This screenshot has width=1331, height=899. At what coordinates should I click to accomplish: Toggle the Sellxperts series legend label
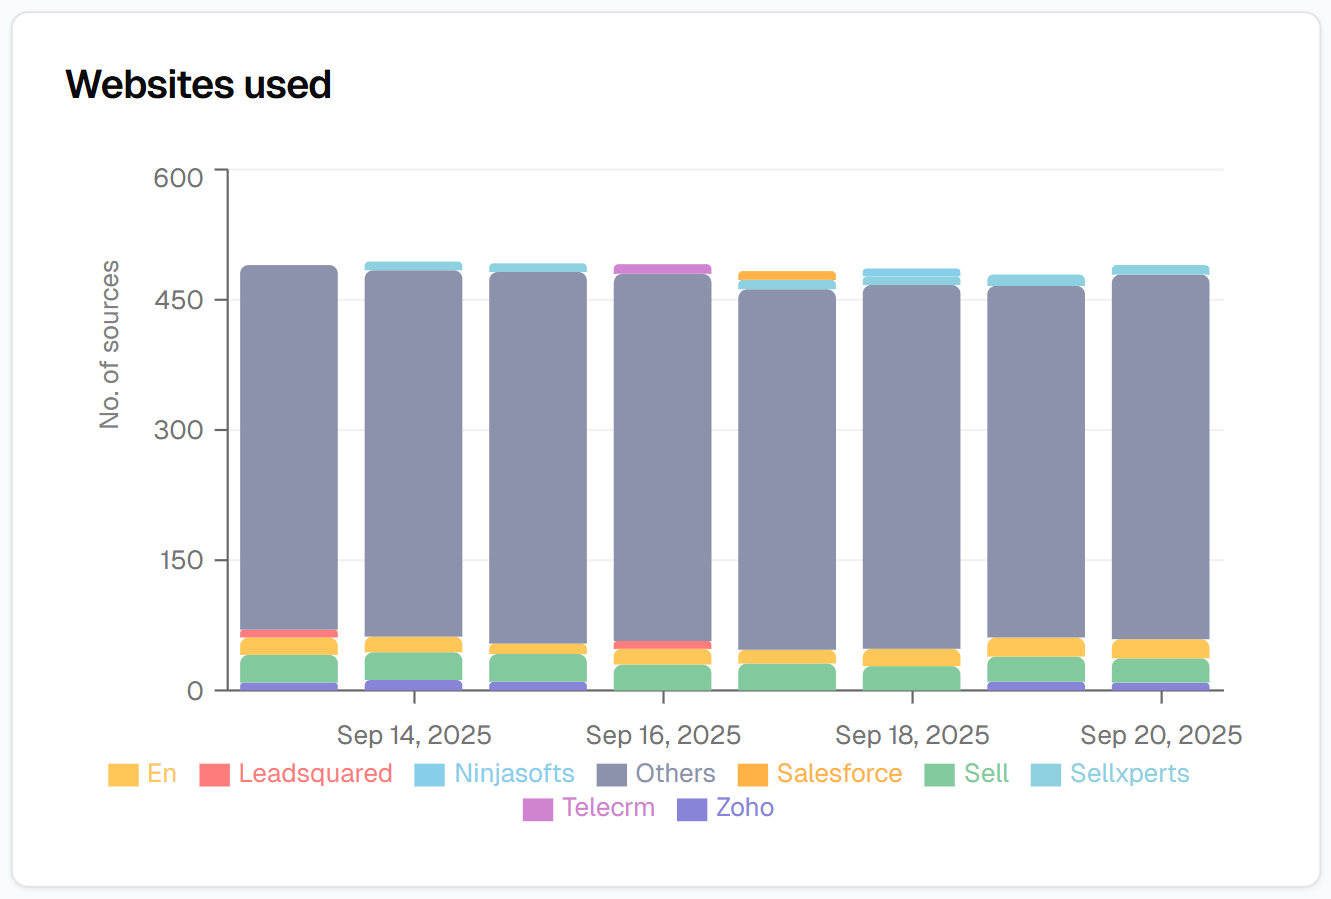tap(1129, 774)
